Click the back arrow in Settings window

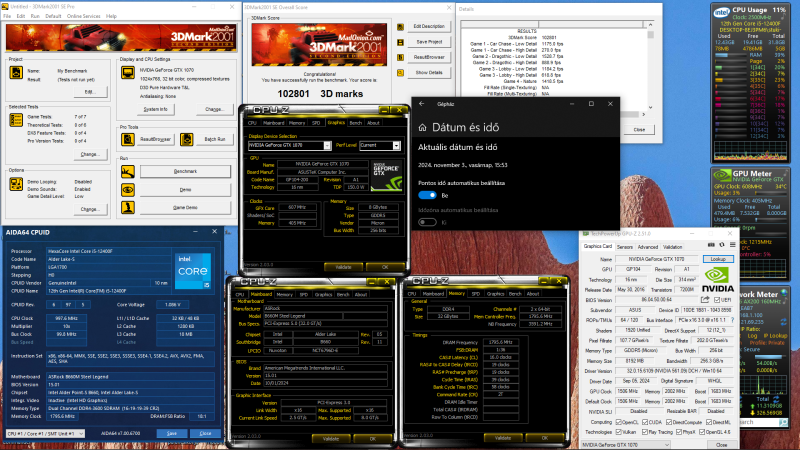coord(421,104)
